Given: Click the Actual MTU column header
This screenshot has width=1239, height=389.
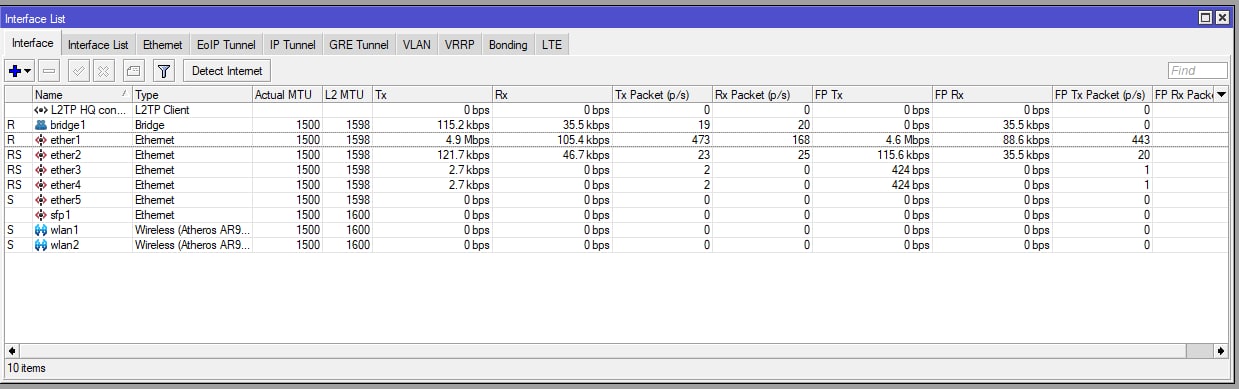Looking at the screenshot, I should pos(287,95).
